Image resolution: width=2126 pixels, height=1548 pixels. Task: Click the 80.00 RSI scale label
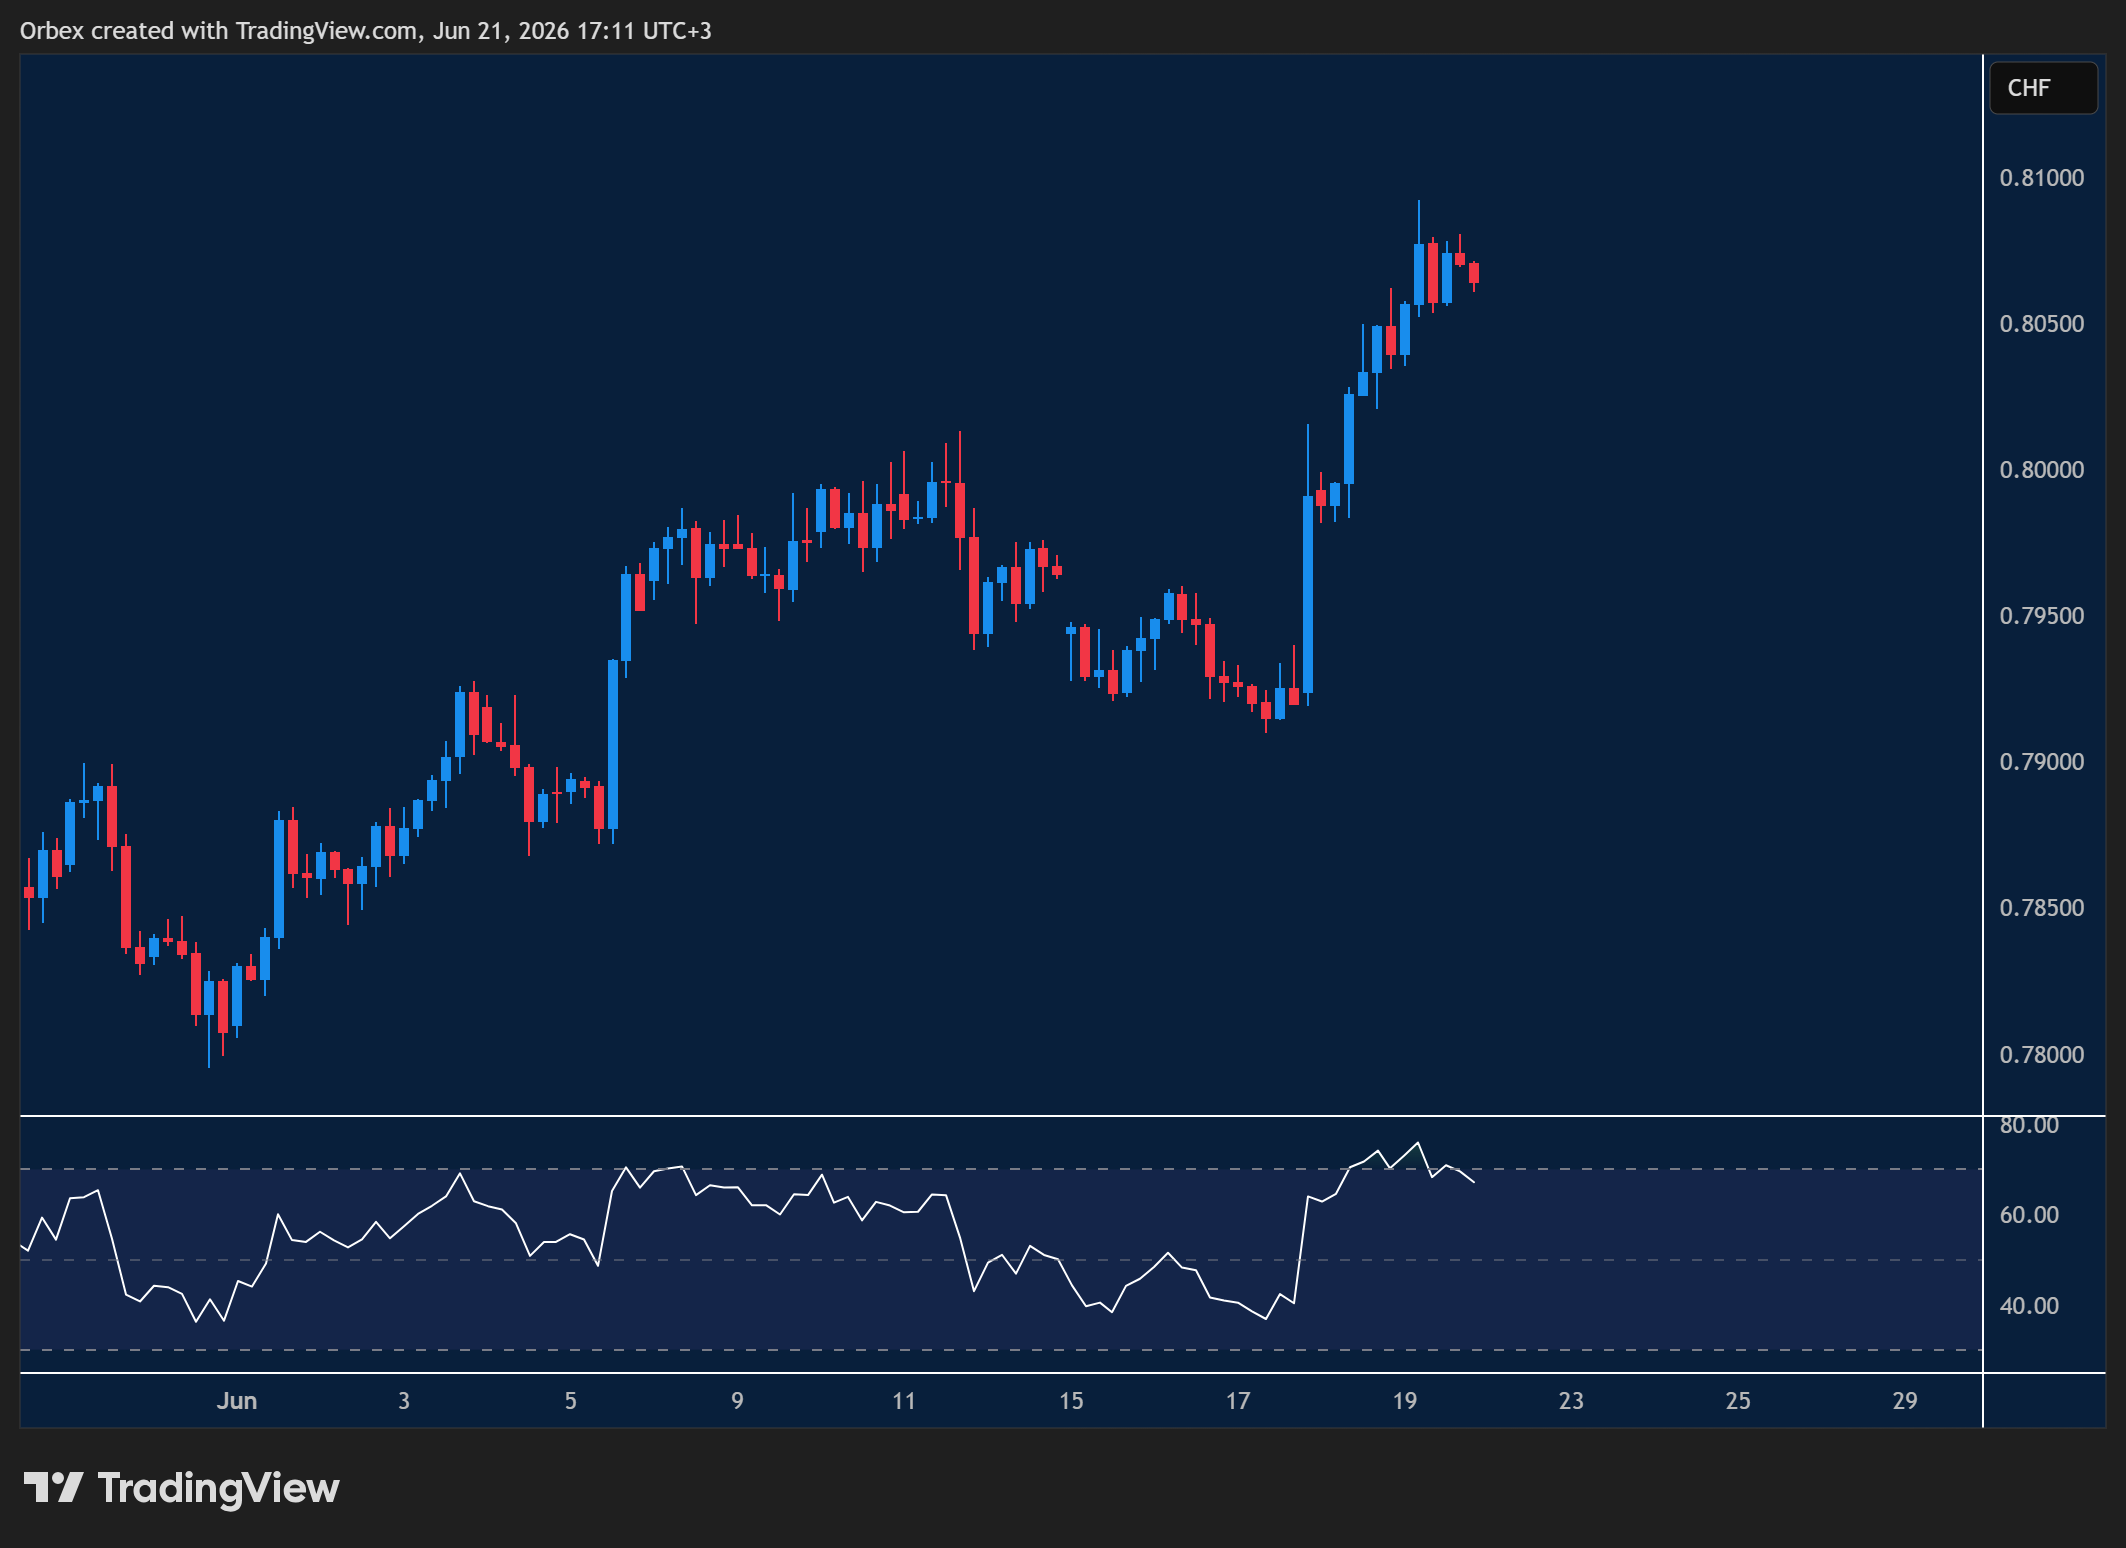pyautogui.click(x=2029, y=1125)
